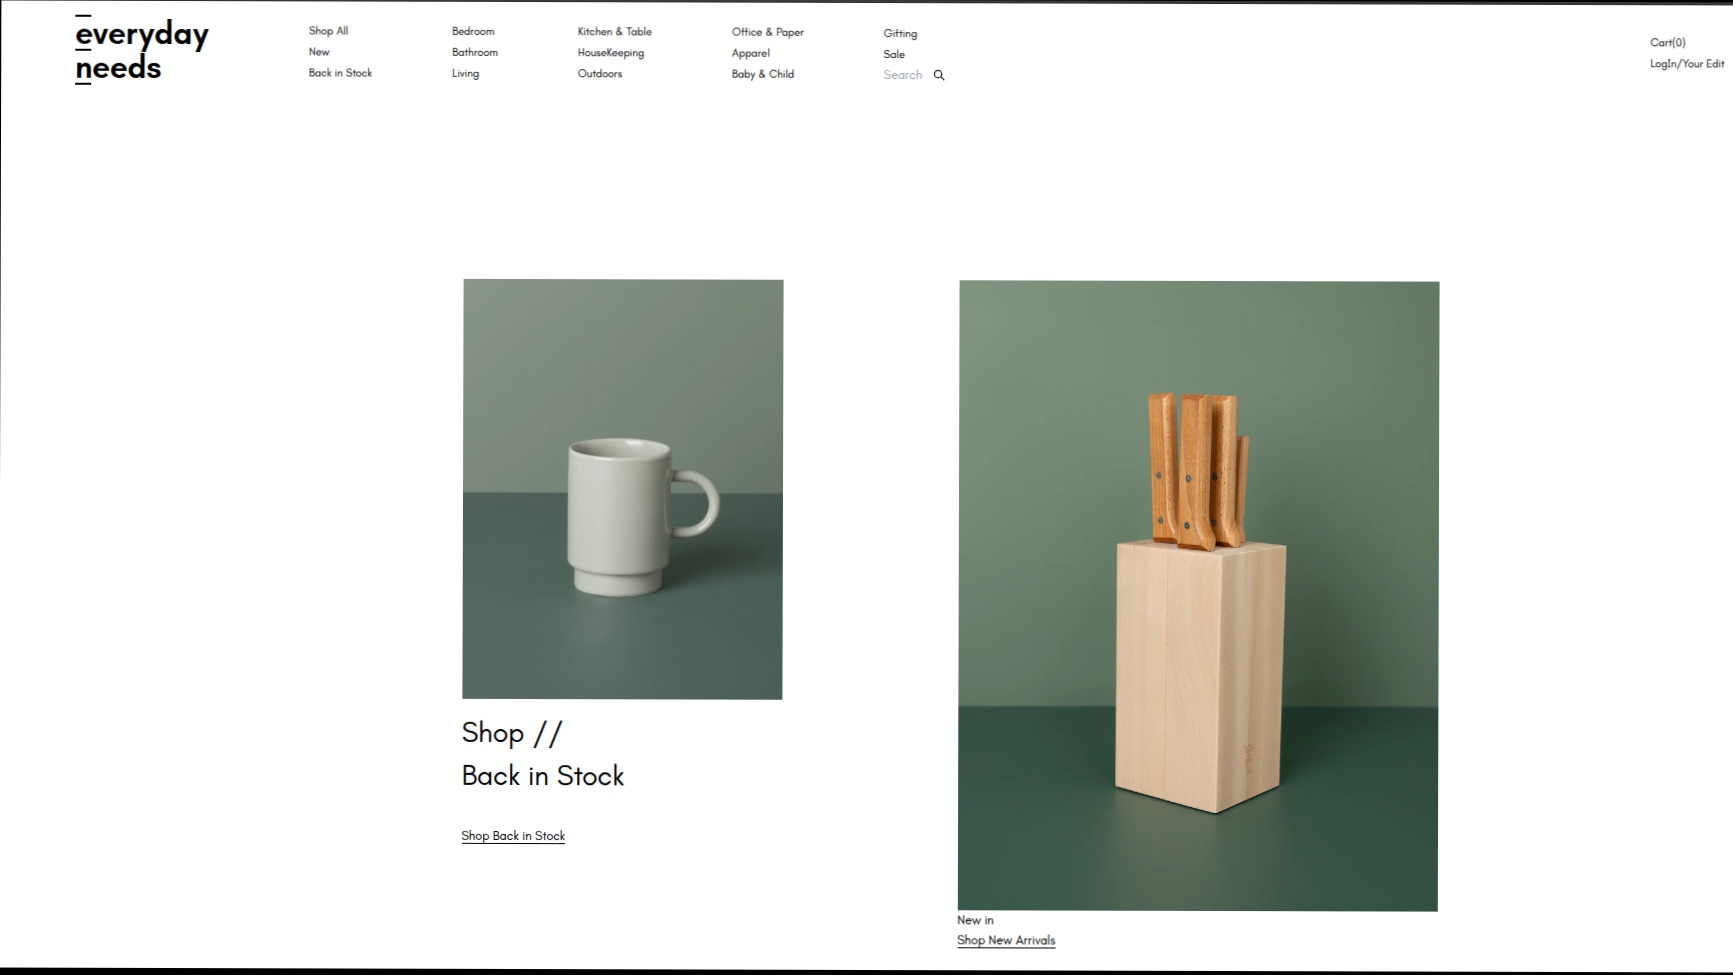Viewport: 1733px width, 975px height.
Task: Click the Shop New Arrivals link
Action: (1006, 940)
